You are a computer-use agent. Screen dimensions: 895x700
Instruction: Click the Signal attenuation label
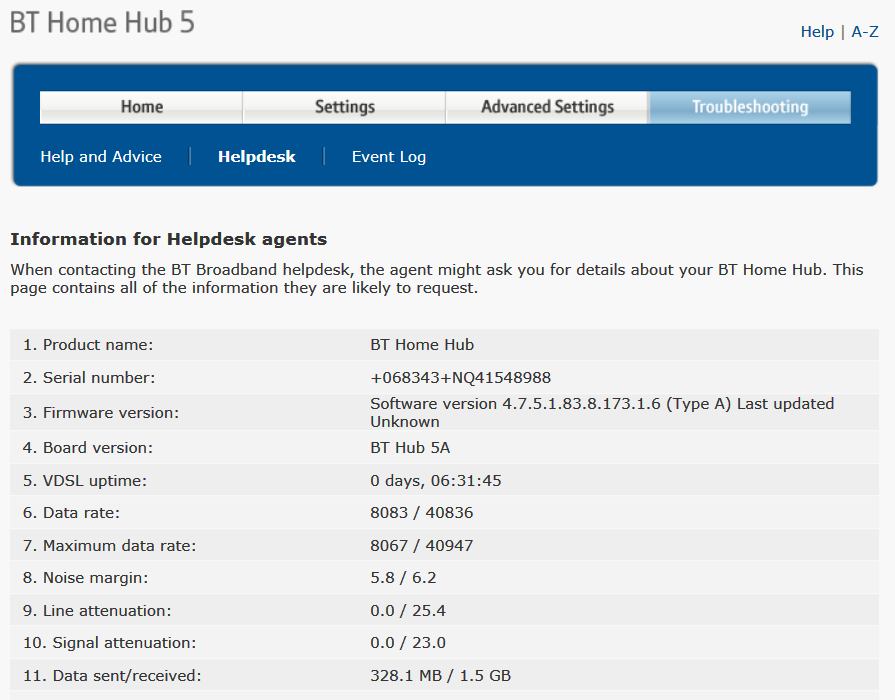pos(109,643)
